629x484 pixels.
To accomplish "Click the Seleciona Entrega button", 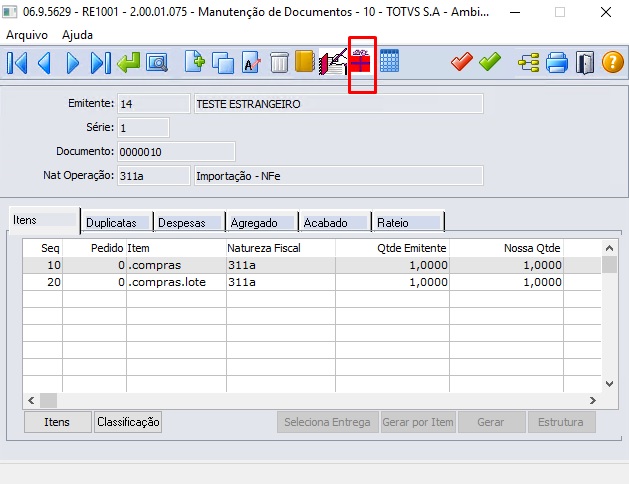I will (x=327, y=422).
